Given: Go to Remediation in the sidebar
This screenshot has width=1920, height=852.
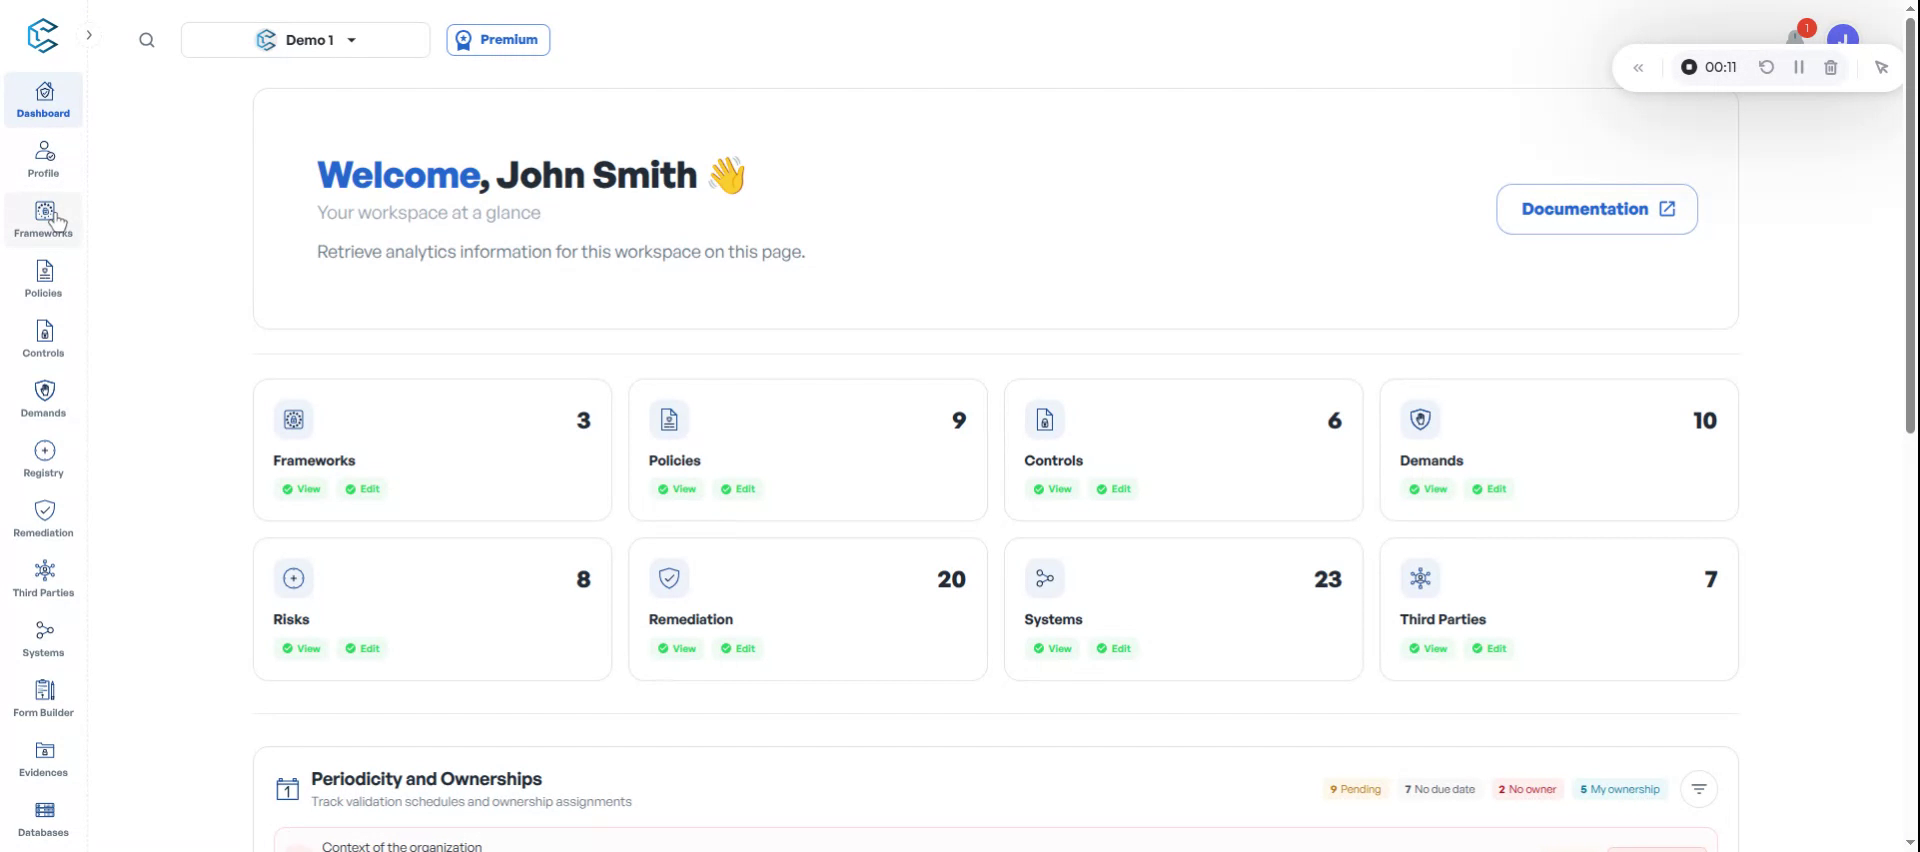Looking at the screenshot, I should [43, 520].
